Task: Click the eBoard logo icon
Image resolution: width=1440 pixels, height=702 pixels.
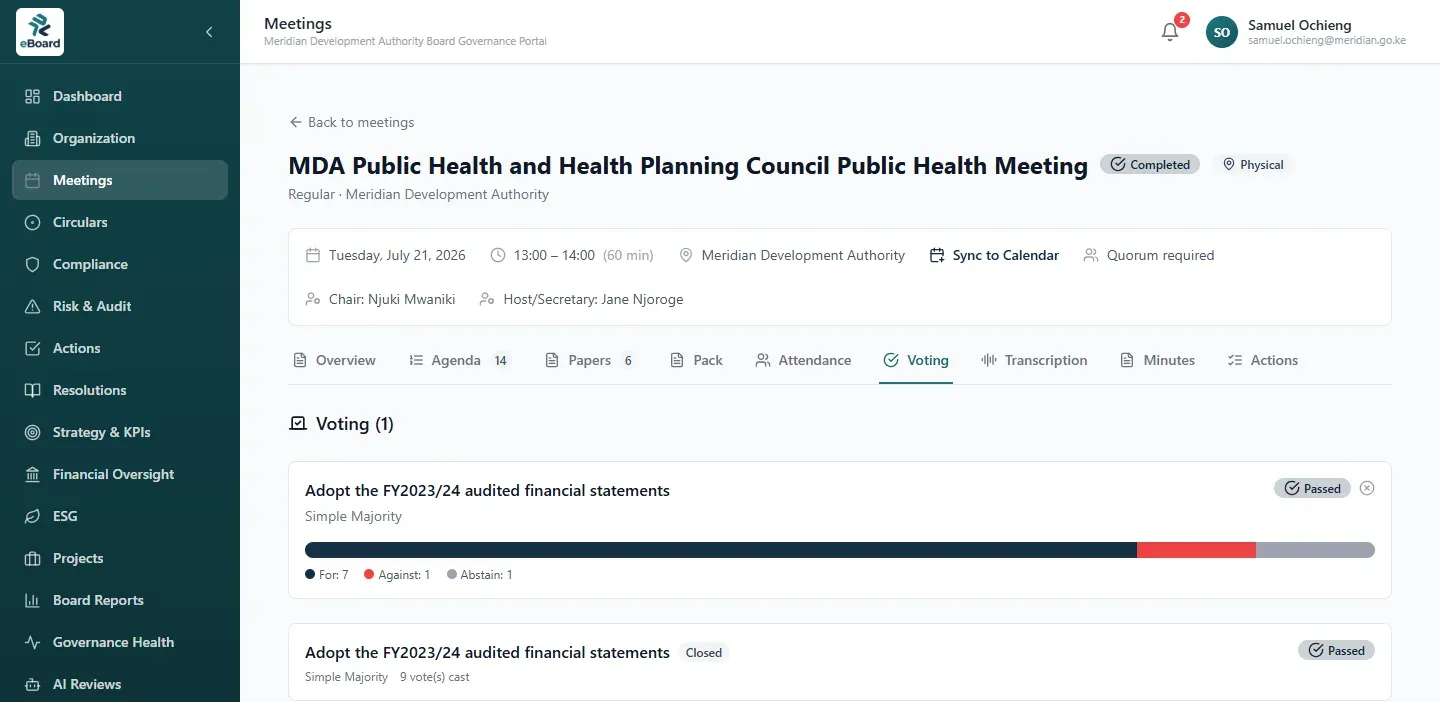Action: [x=40, y=32]
